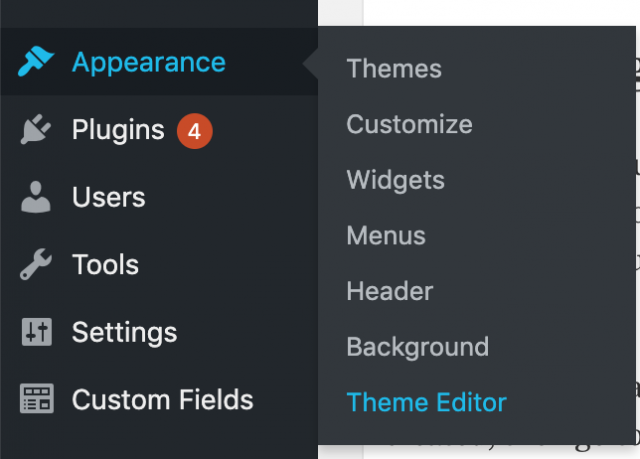Select the Tools text label

pyautogui.click(x=105, y=265)
